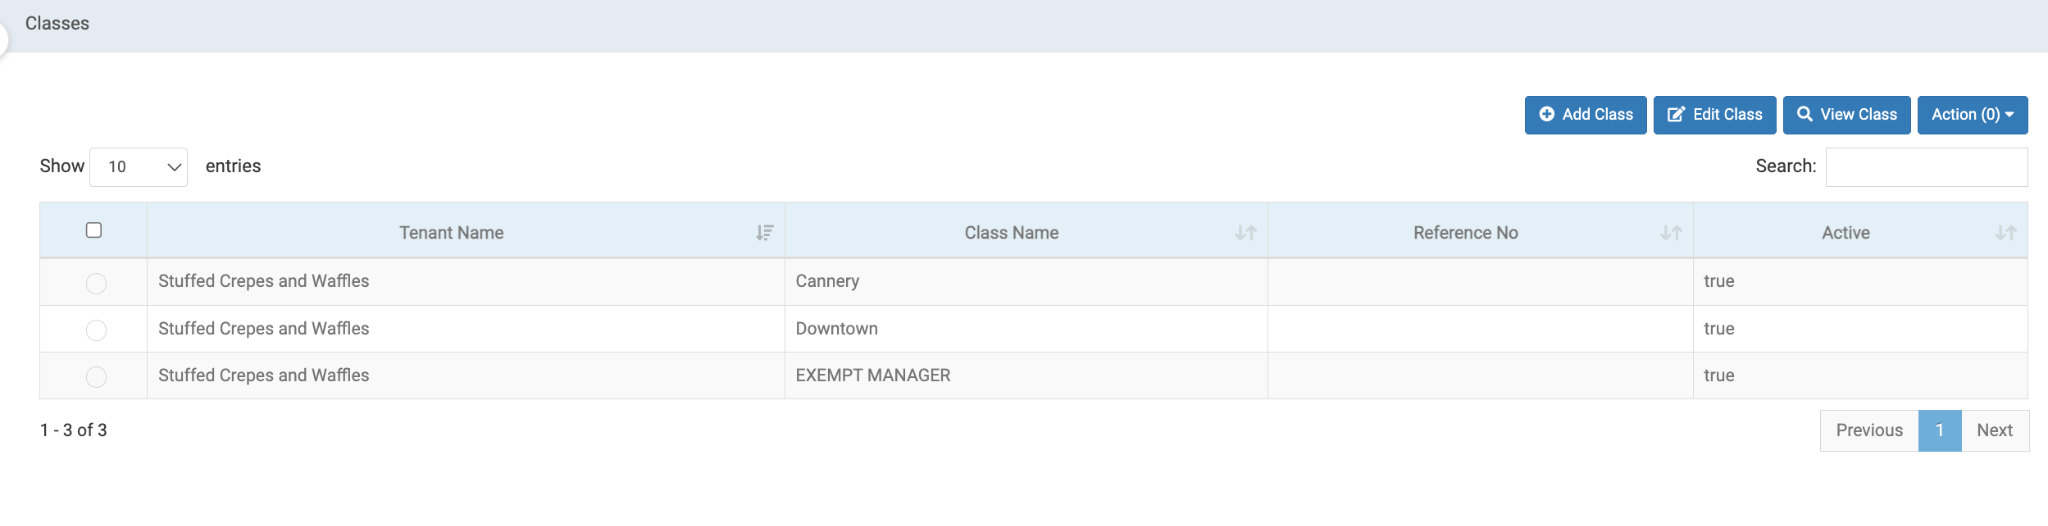
Task: Click the plus icon on Add Class
Action: [x=1546, y=115]
